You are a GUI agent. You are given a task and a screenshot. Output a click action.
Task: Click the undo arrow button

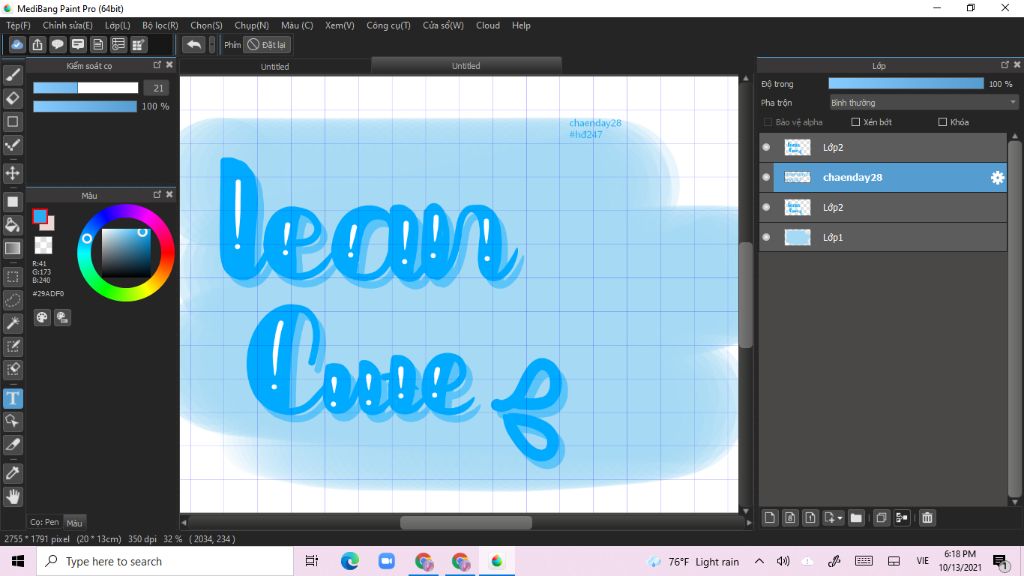pos(193,44)
